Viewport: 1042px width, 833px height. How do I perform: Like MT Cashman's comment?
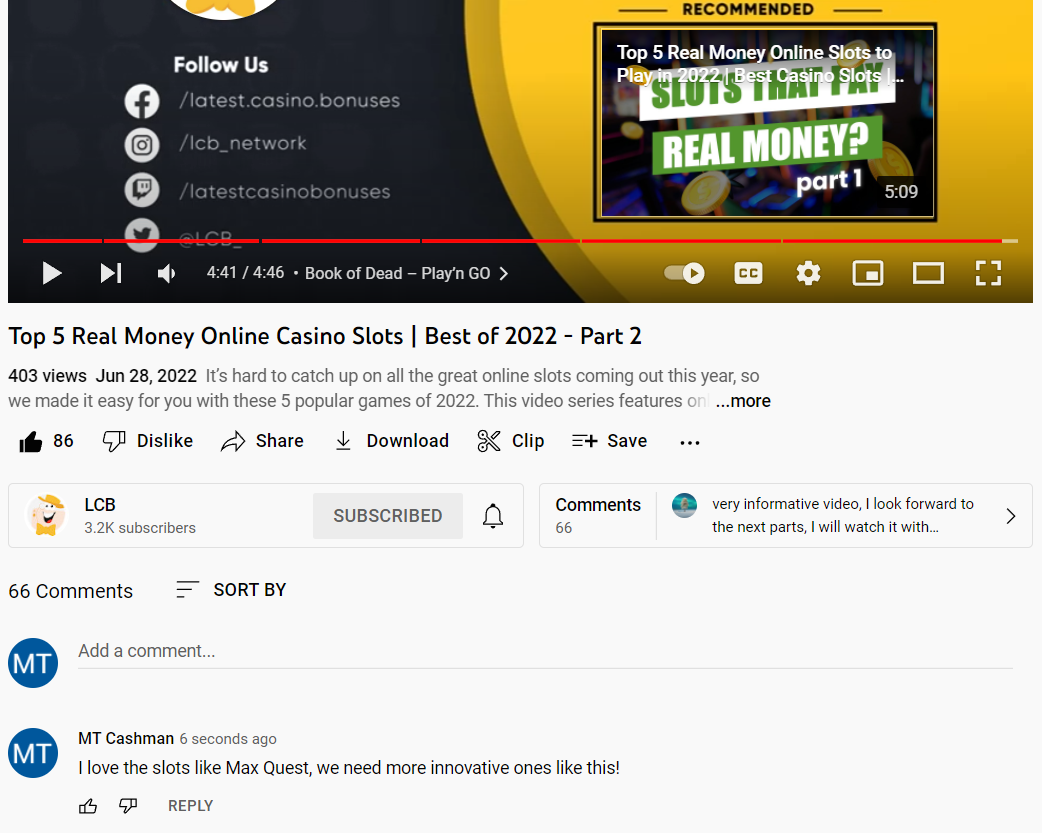tap(88, 806)
